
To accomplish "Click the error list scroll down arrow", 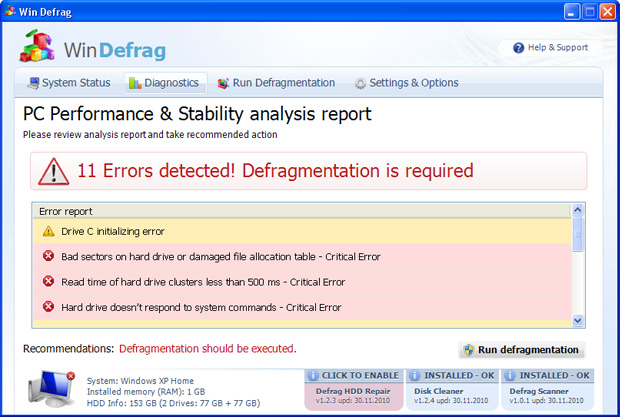I will [x=578, y=321].
